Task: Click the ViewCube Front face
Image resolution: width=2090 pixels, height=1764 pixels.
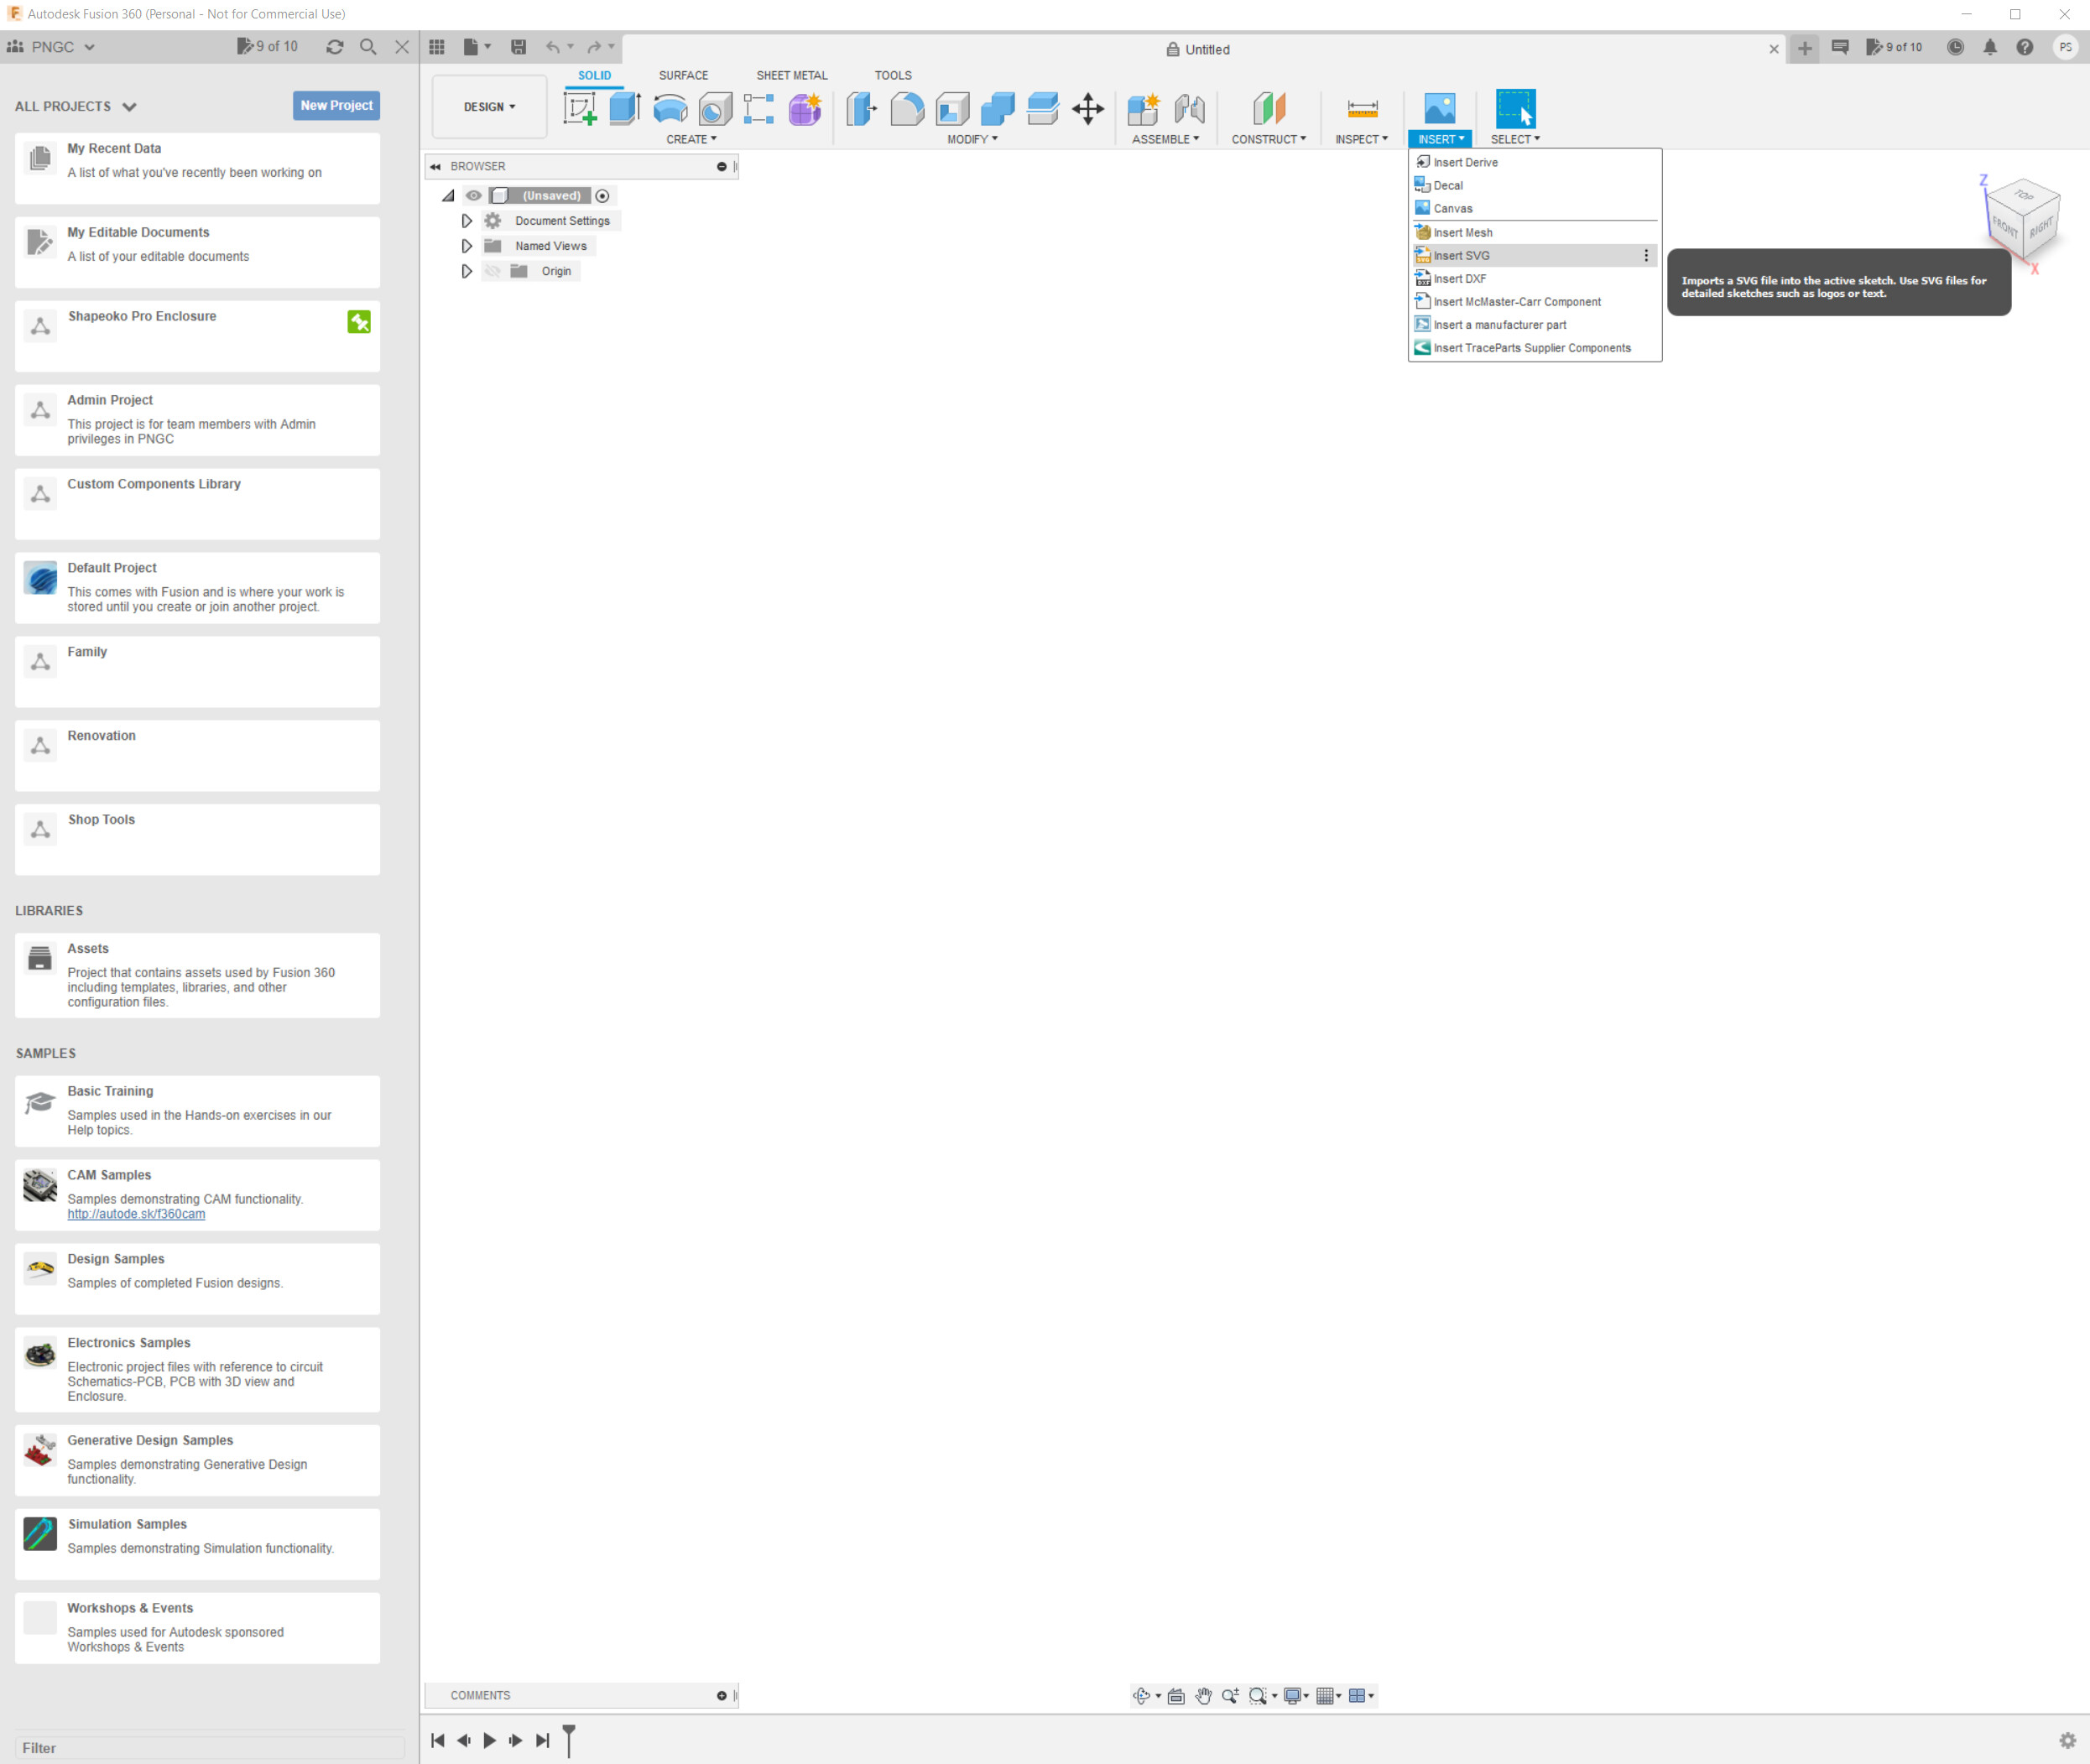Action: point(2004,227)
